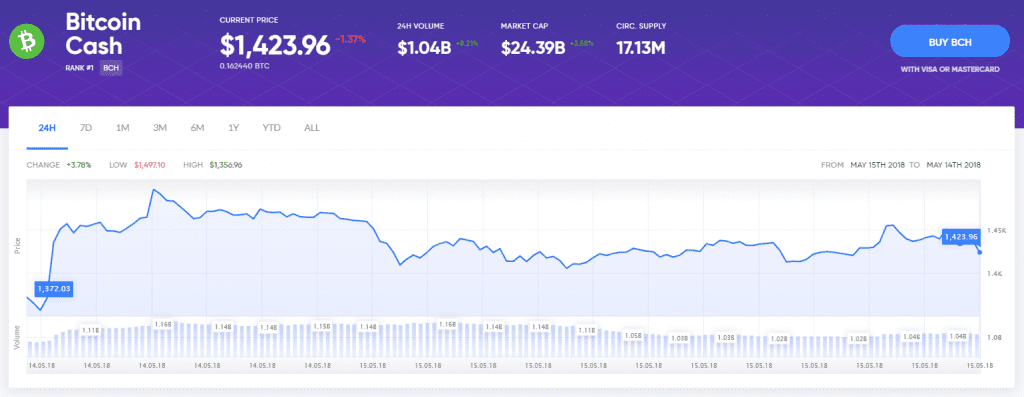Click the 0.162440 BTC value

click(x=245, y=66)
